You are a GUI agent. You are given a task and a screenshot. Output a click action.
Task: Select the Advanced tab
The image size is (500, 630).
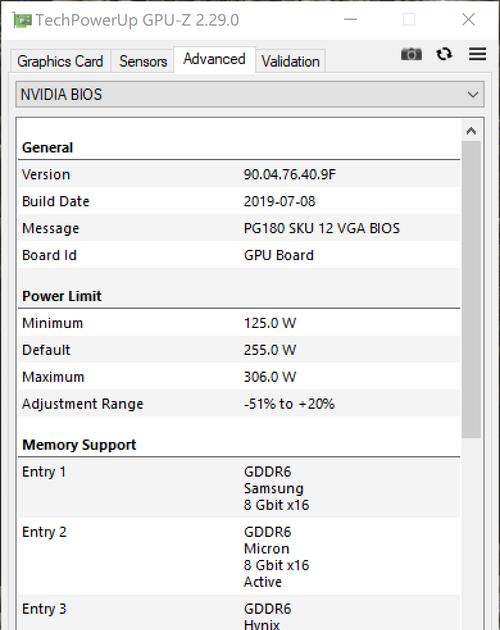click(x=214, y=59)
